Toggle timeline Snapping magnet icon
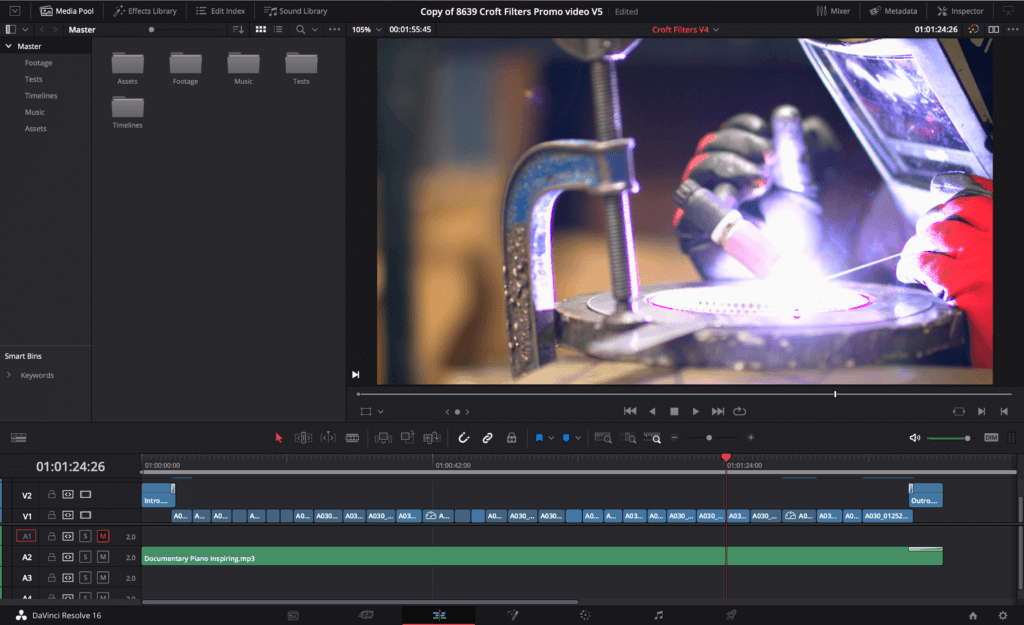 (464, 438)
